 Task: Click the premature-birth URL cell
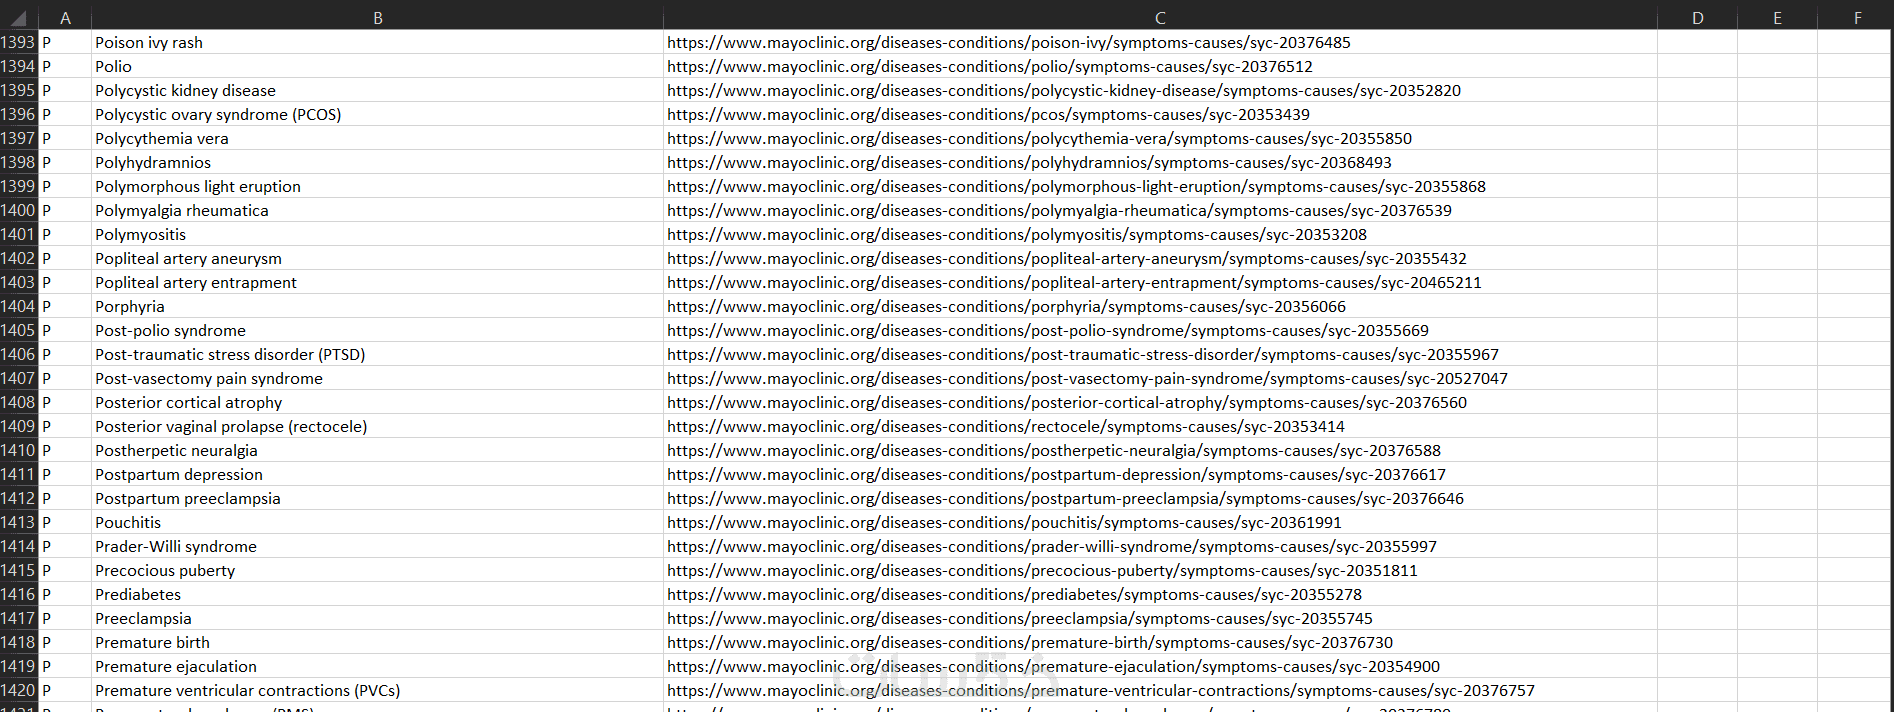[1160, 642]
